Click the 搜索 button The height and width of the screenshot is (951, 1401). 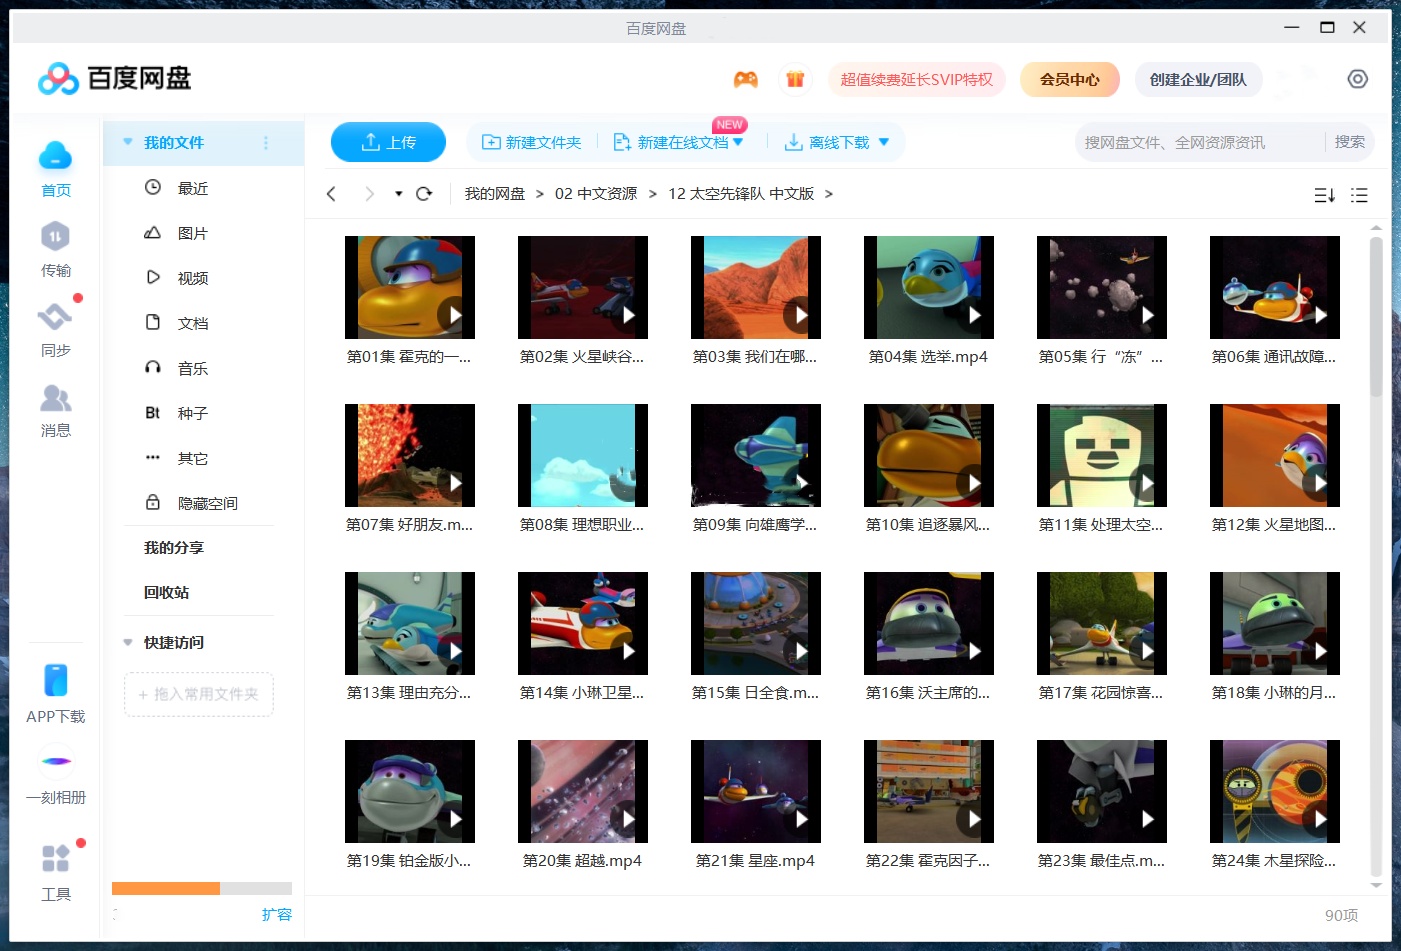coord(1350,142)
